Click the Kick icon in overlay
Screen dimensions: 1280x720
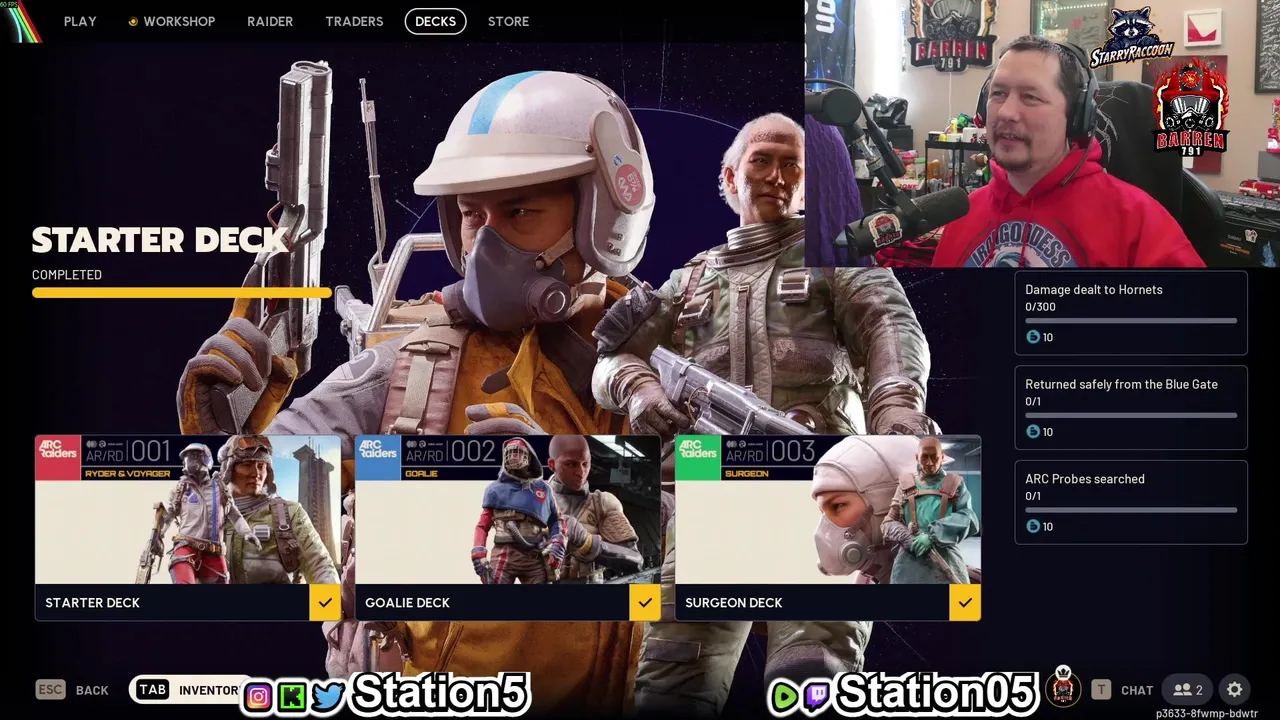(292, 697)
